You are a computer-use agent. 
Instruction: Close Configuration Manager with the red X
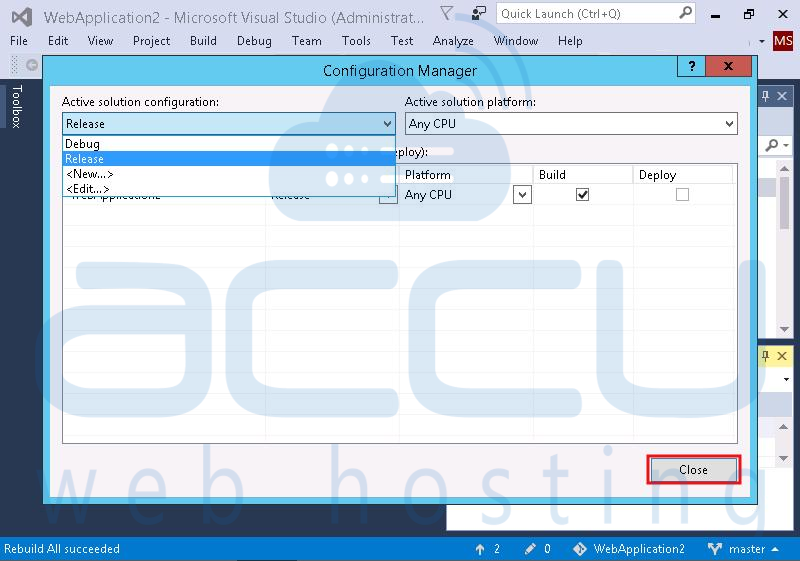(728, 66)
